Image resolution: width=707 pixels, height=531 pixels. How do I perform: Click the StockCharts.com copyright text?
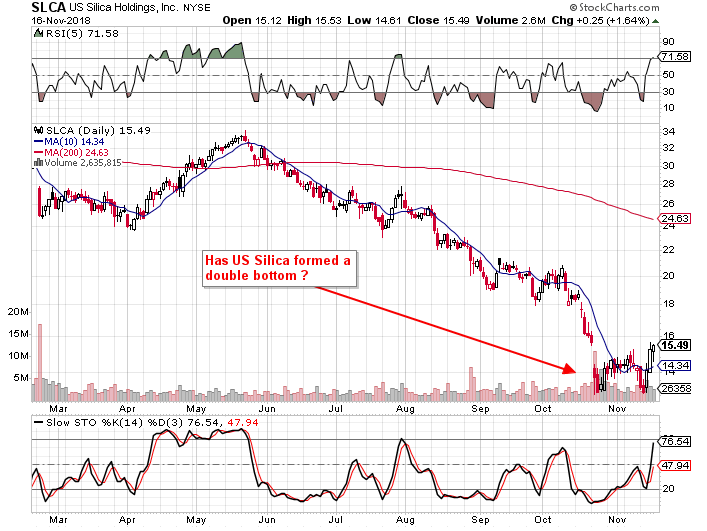point(615,8)
